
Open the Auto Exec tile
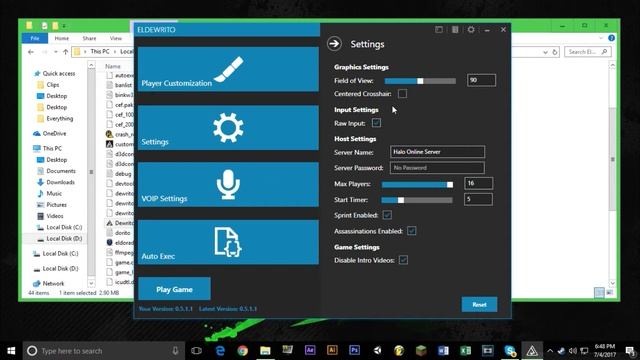[x=228, y=242]
